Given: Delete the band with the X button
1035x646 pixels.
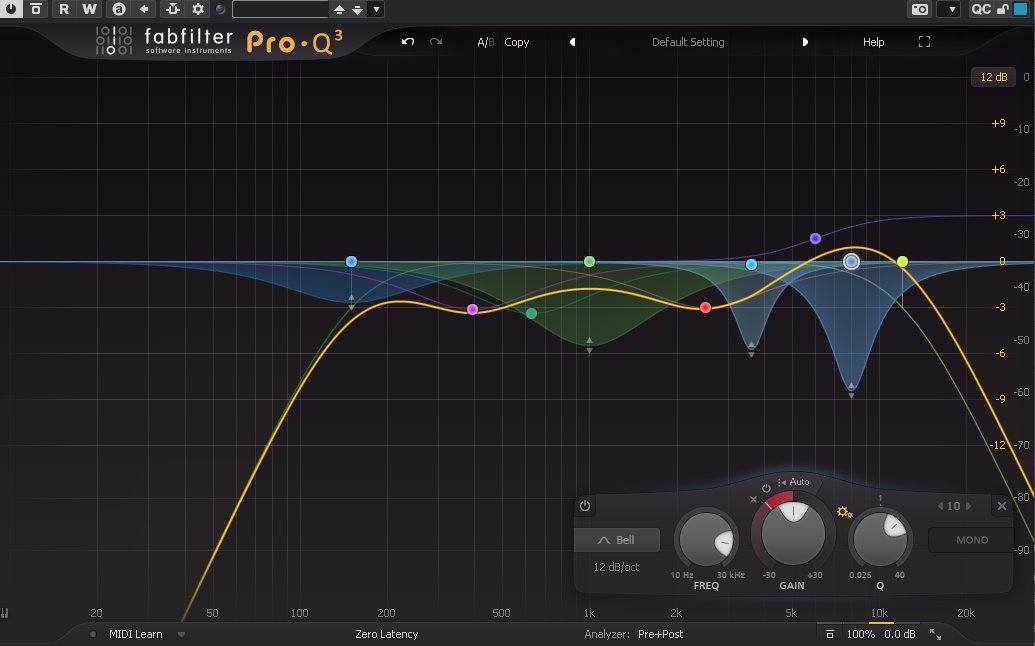Looking at the screenshot, I should 1001,506.
